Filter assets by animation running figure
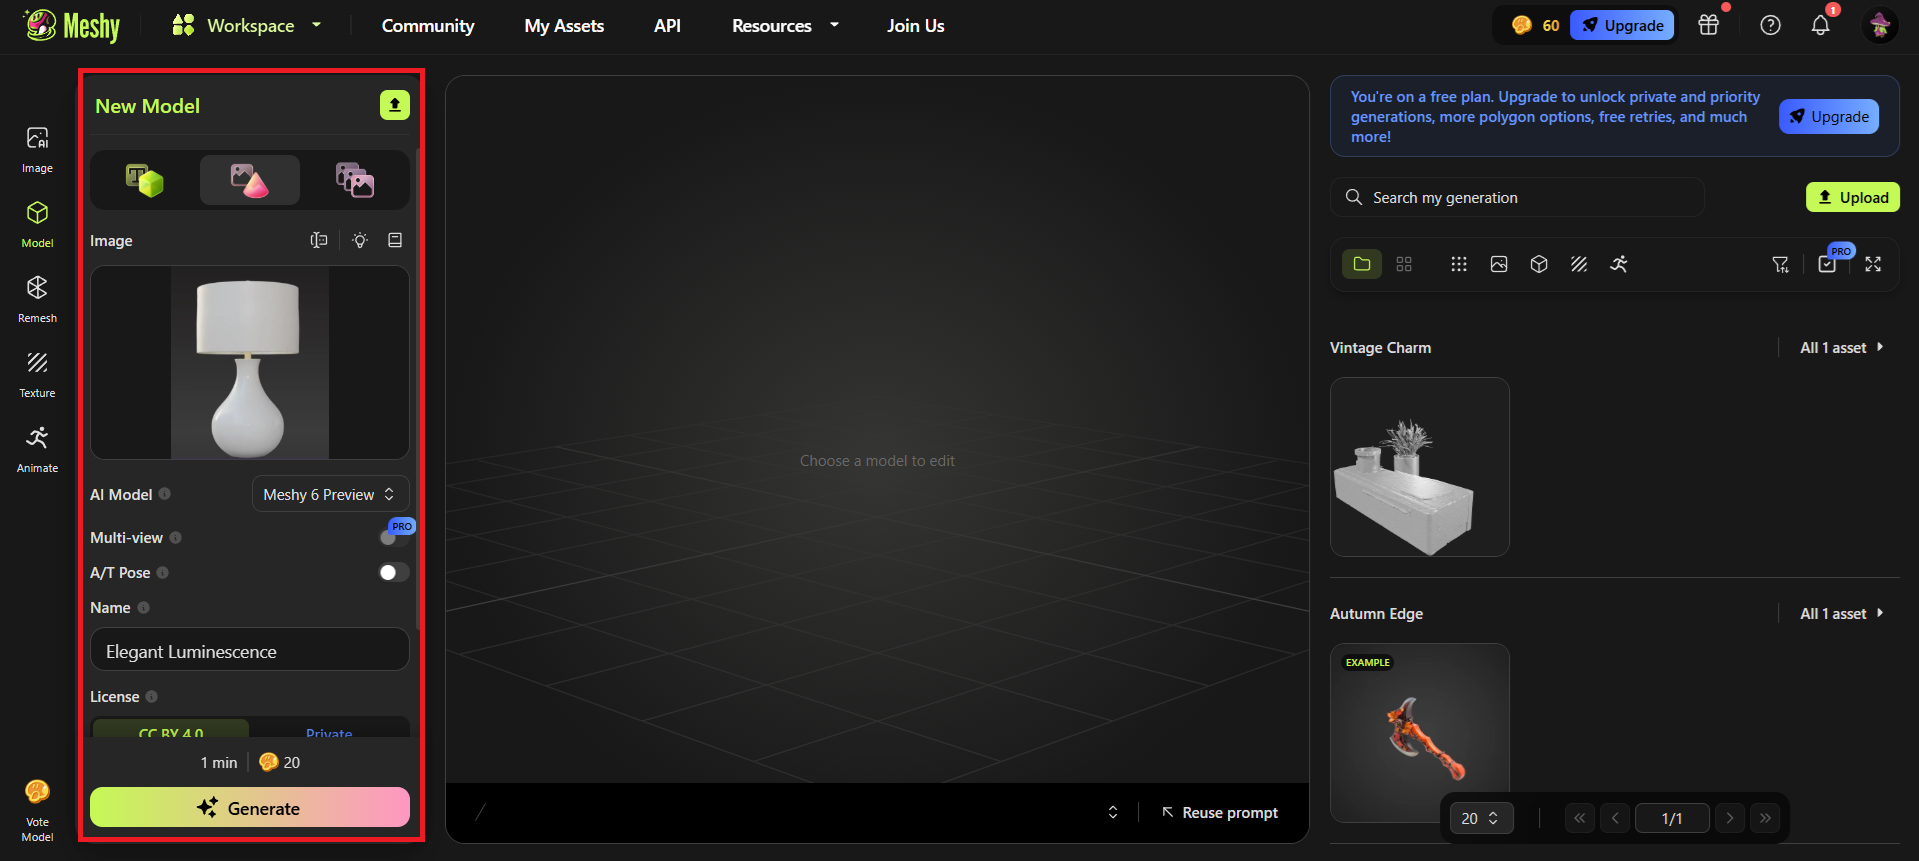 click(x=1619, y=264)
